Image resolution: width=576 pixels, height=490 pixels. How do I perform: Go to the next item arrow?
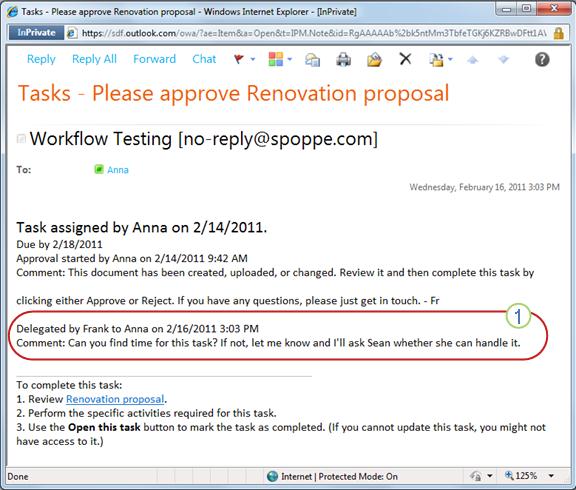click(x=503, y=60)
